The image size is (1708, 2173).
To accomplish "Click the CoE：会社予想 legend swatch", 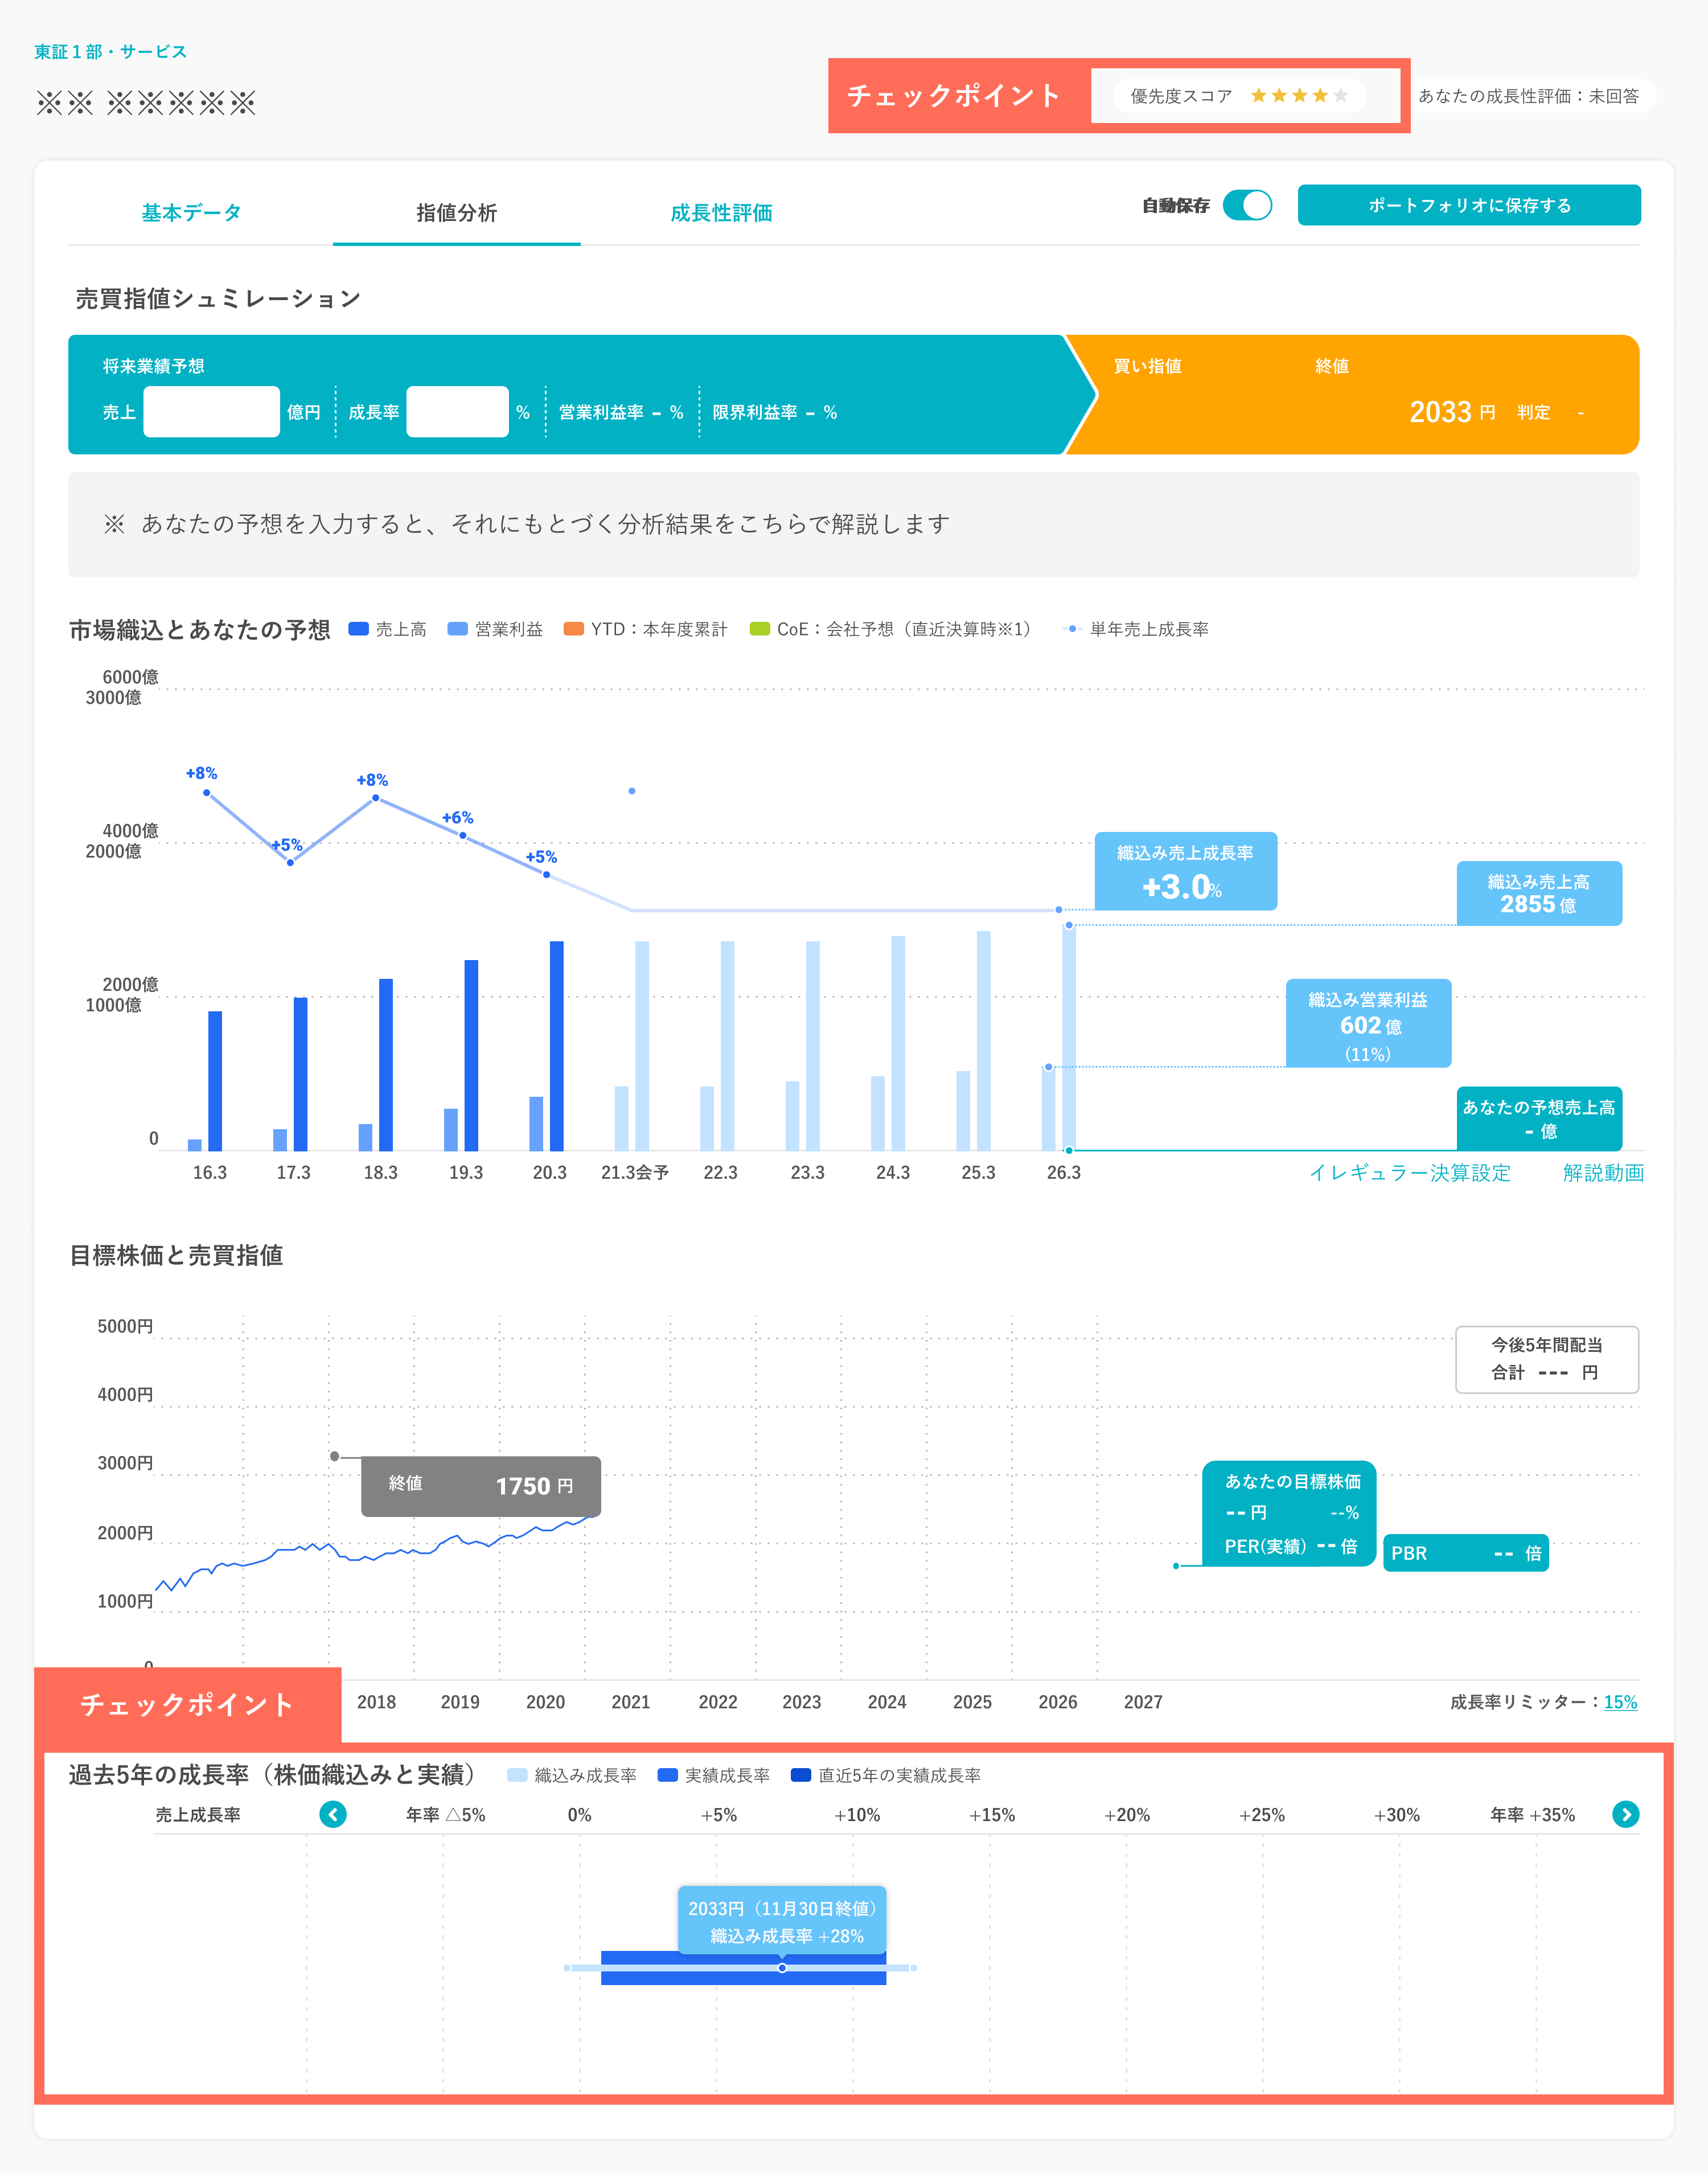I will tap(760, 629).
